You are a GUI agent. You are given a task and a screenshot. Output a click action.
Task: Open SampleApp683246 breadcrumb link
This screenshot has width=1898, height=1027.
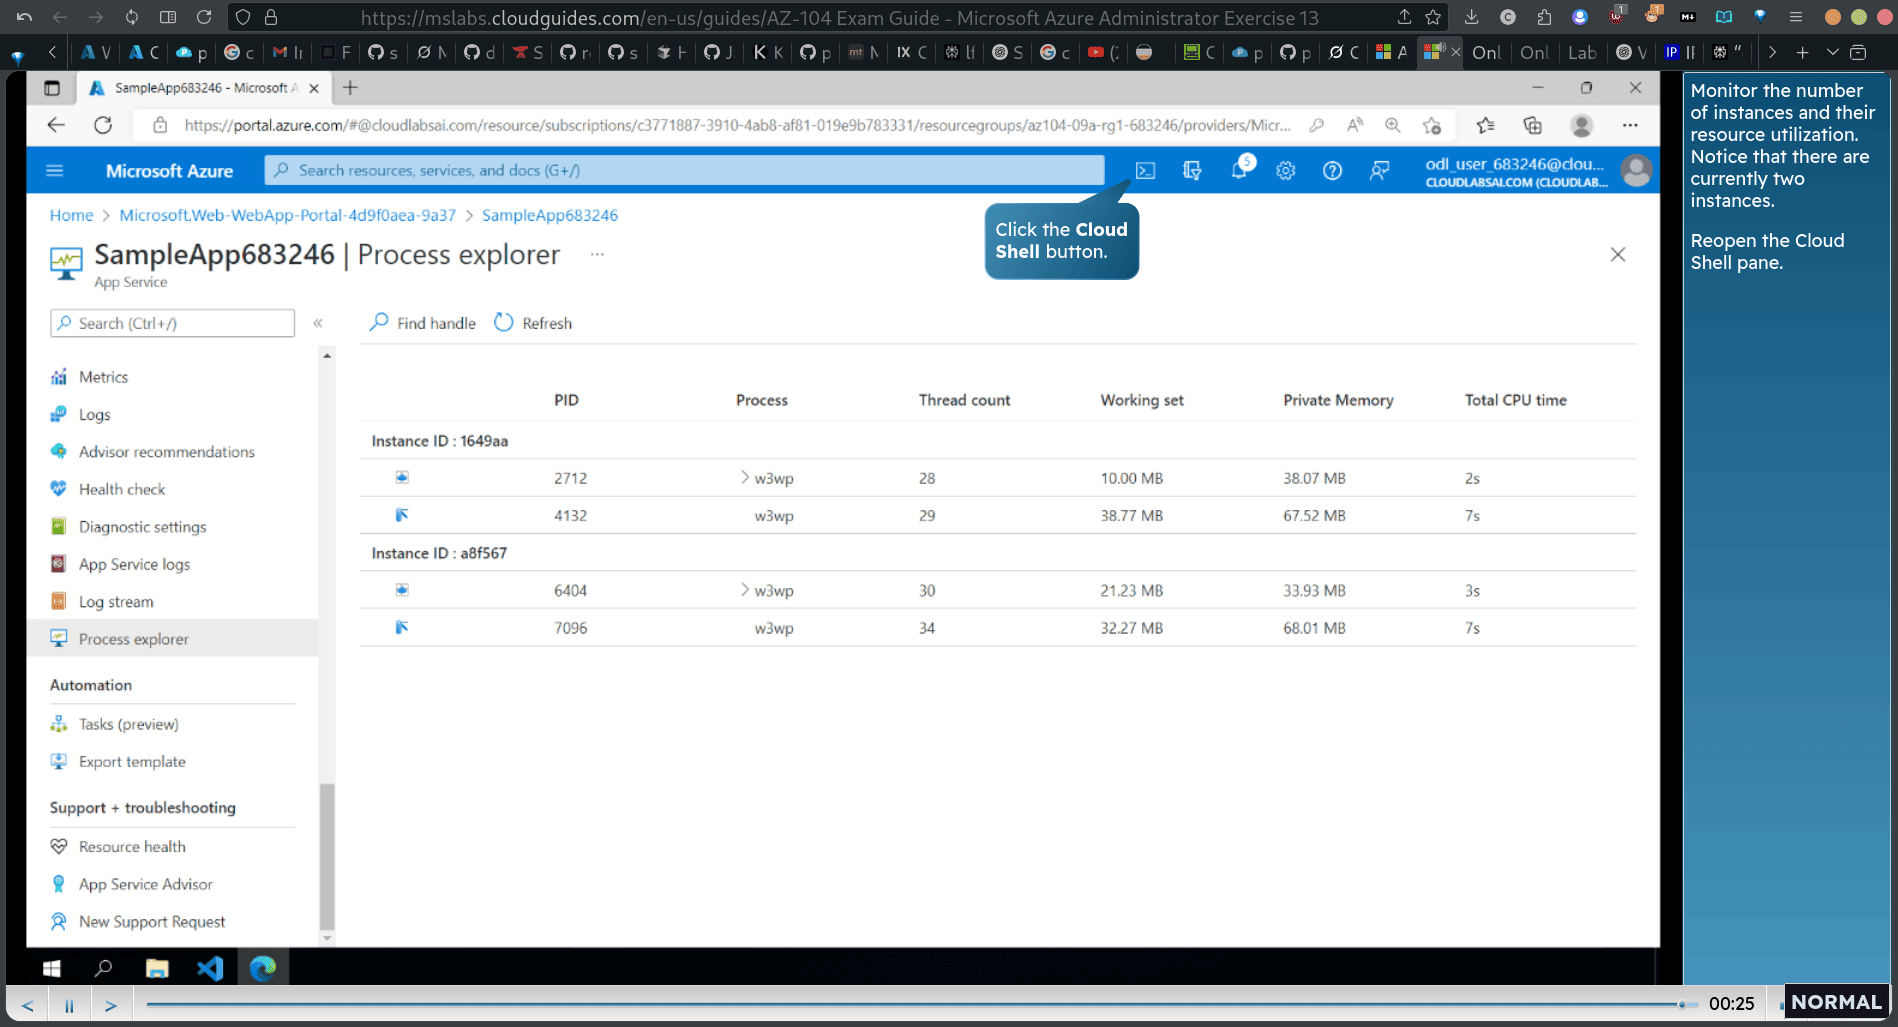click(x=550, y=215)
